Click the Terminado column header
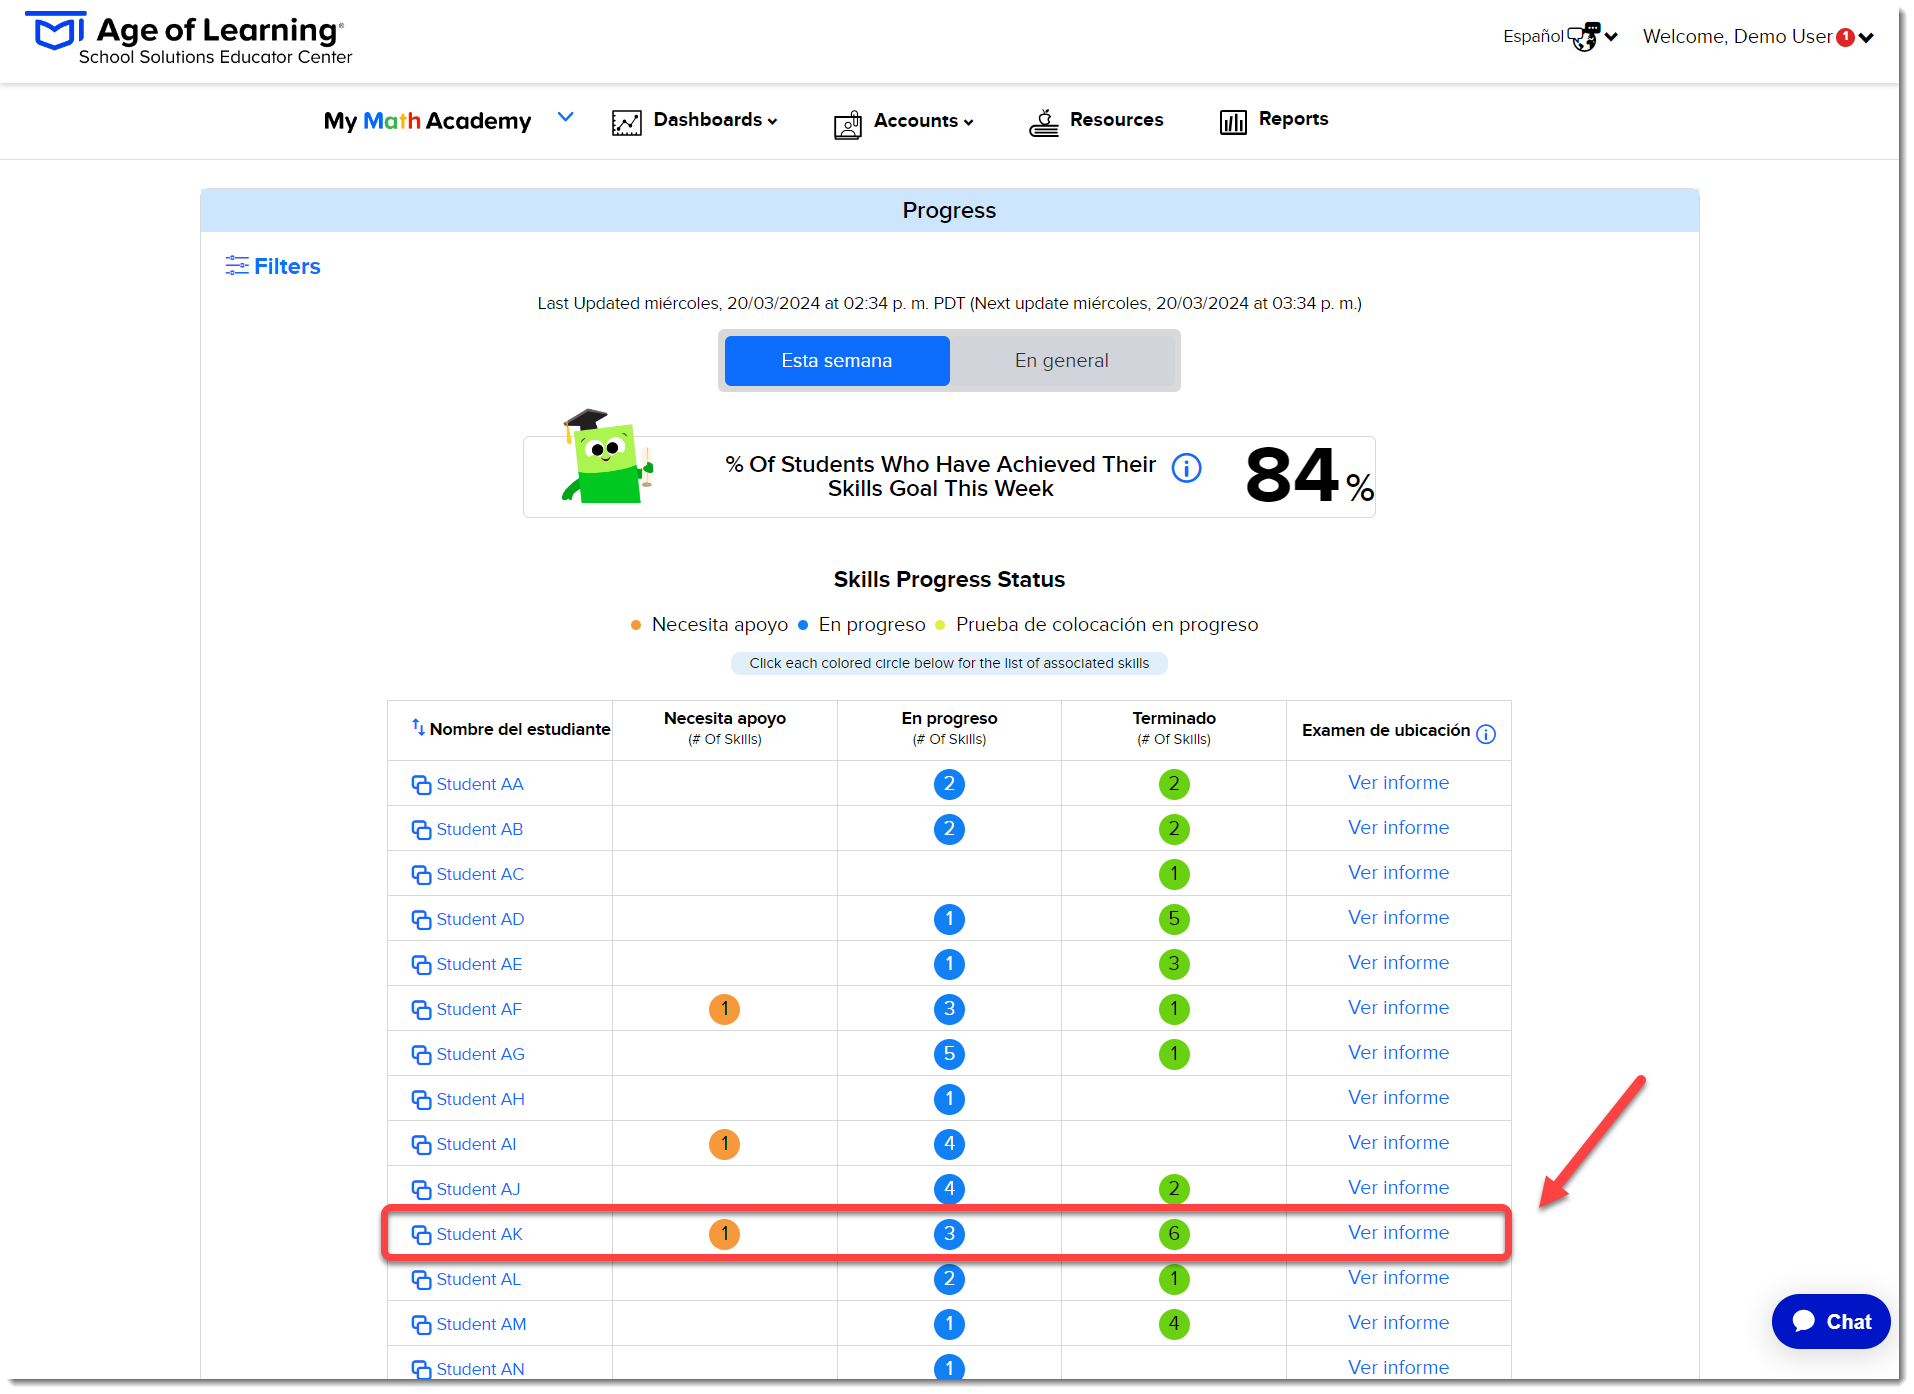The height and width of the screenshot is (1394, 1914). coord(1174,728)
